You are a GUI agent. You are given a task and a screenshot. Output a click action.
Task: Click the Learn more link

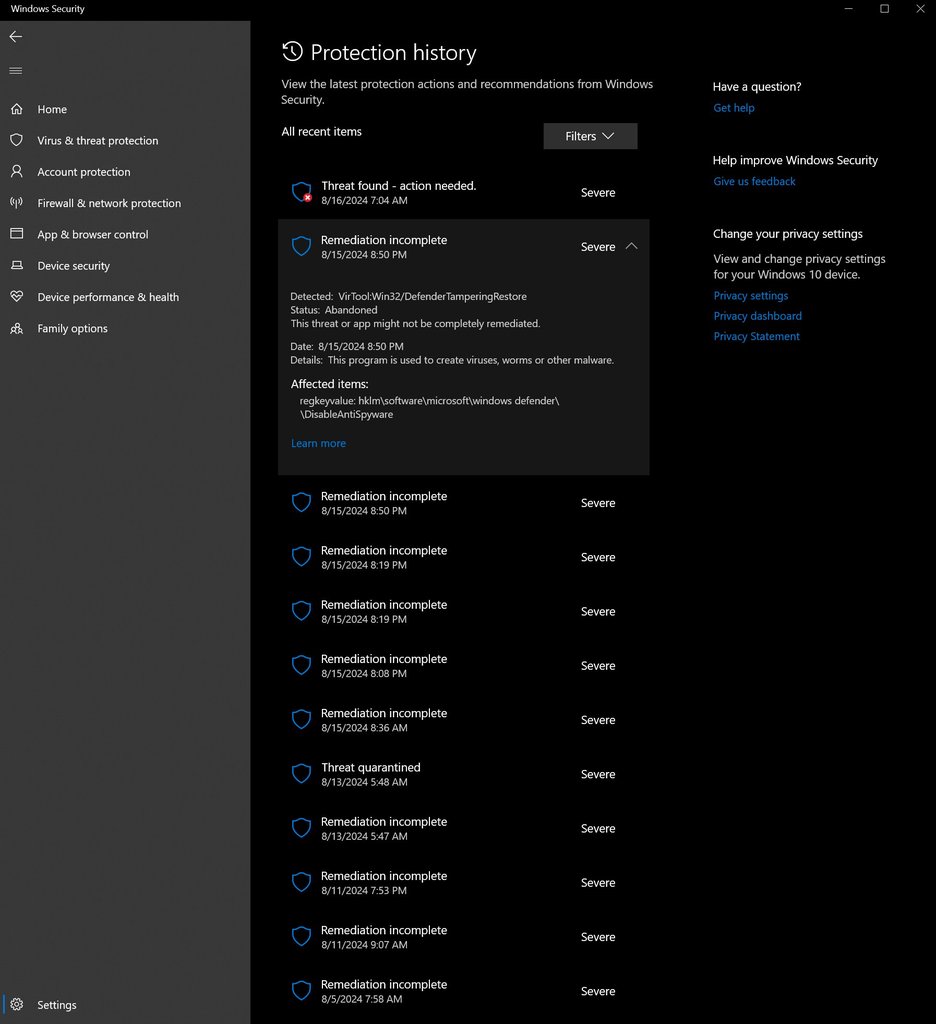[318, 443]
